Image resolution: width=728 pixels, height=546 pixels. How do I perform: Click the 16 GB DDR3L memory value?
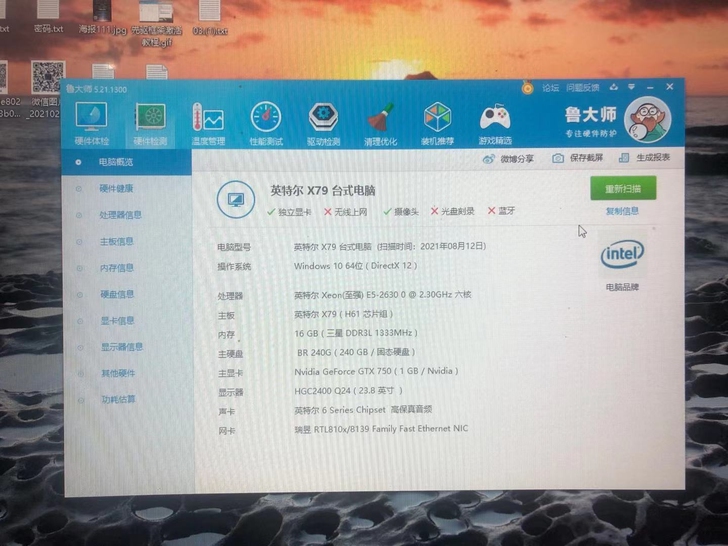click(x=356, y=333)
